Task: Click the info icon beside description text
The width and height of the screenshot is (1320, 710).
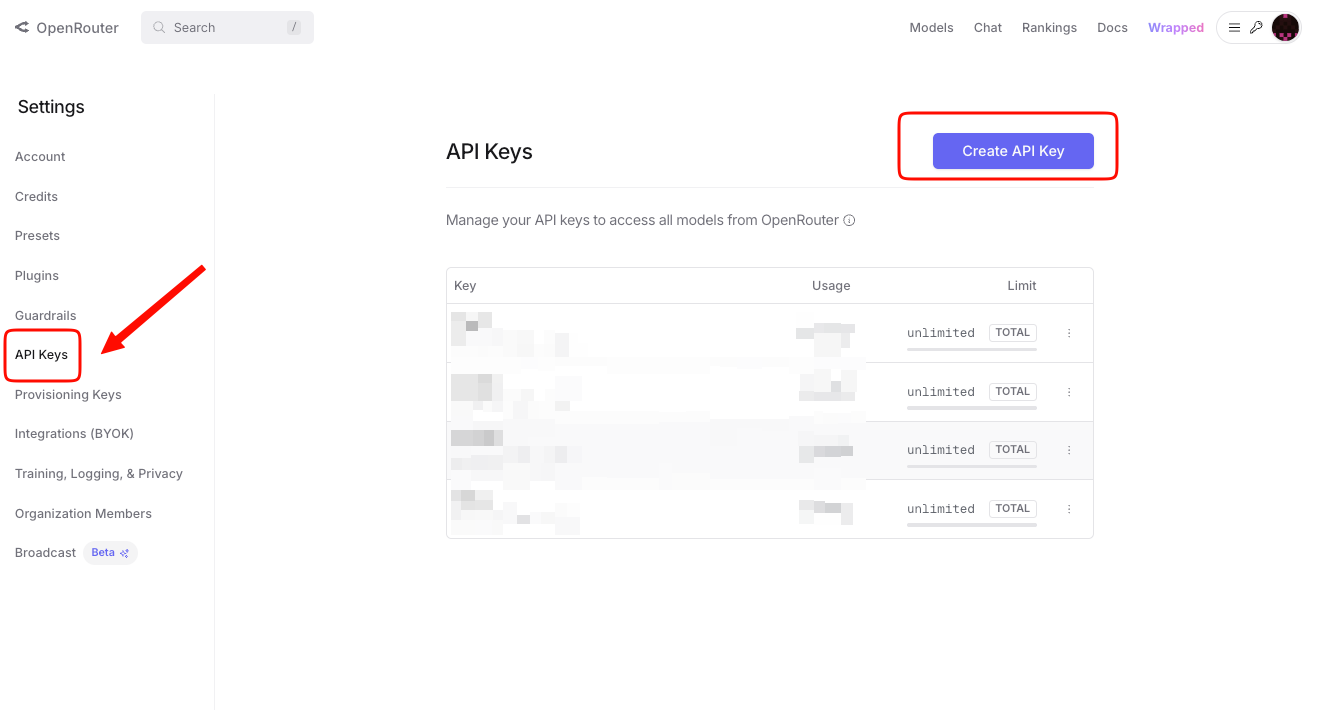Action: tap(849, 220)
